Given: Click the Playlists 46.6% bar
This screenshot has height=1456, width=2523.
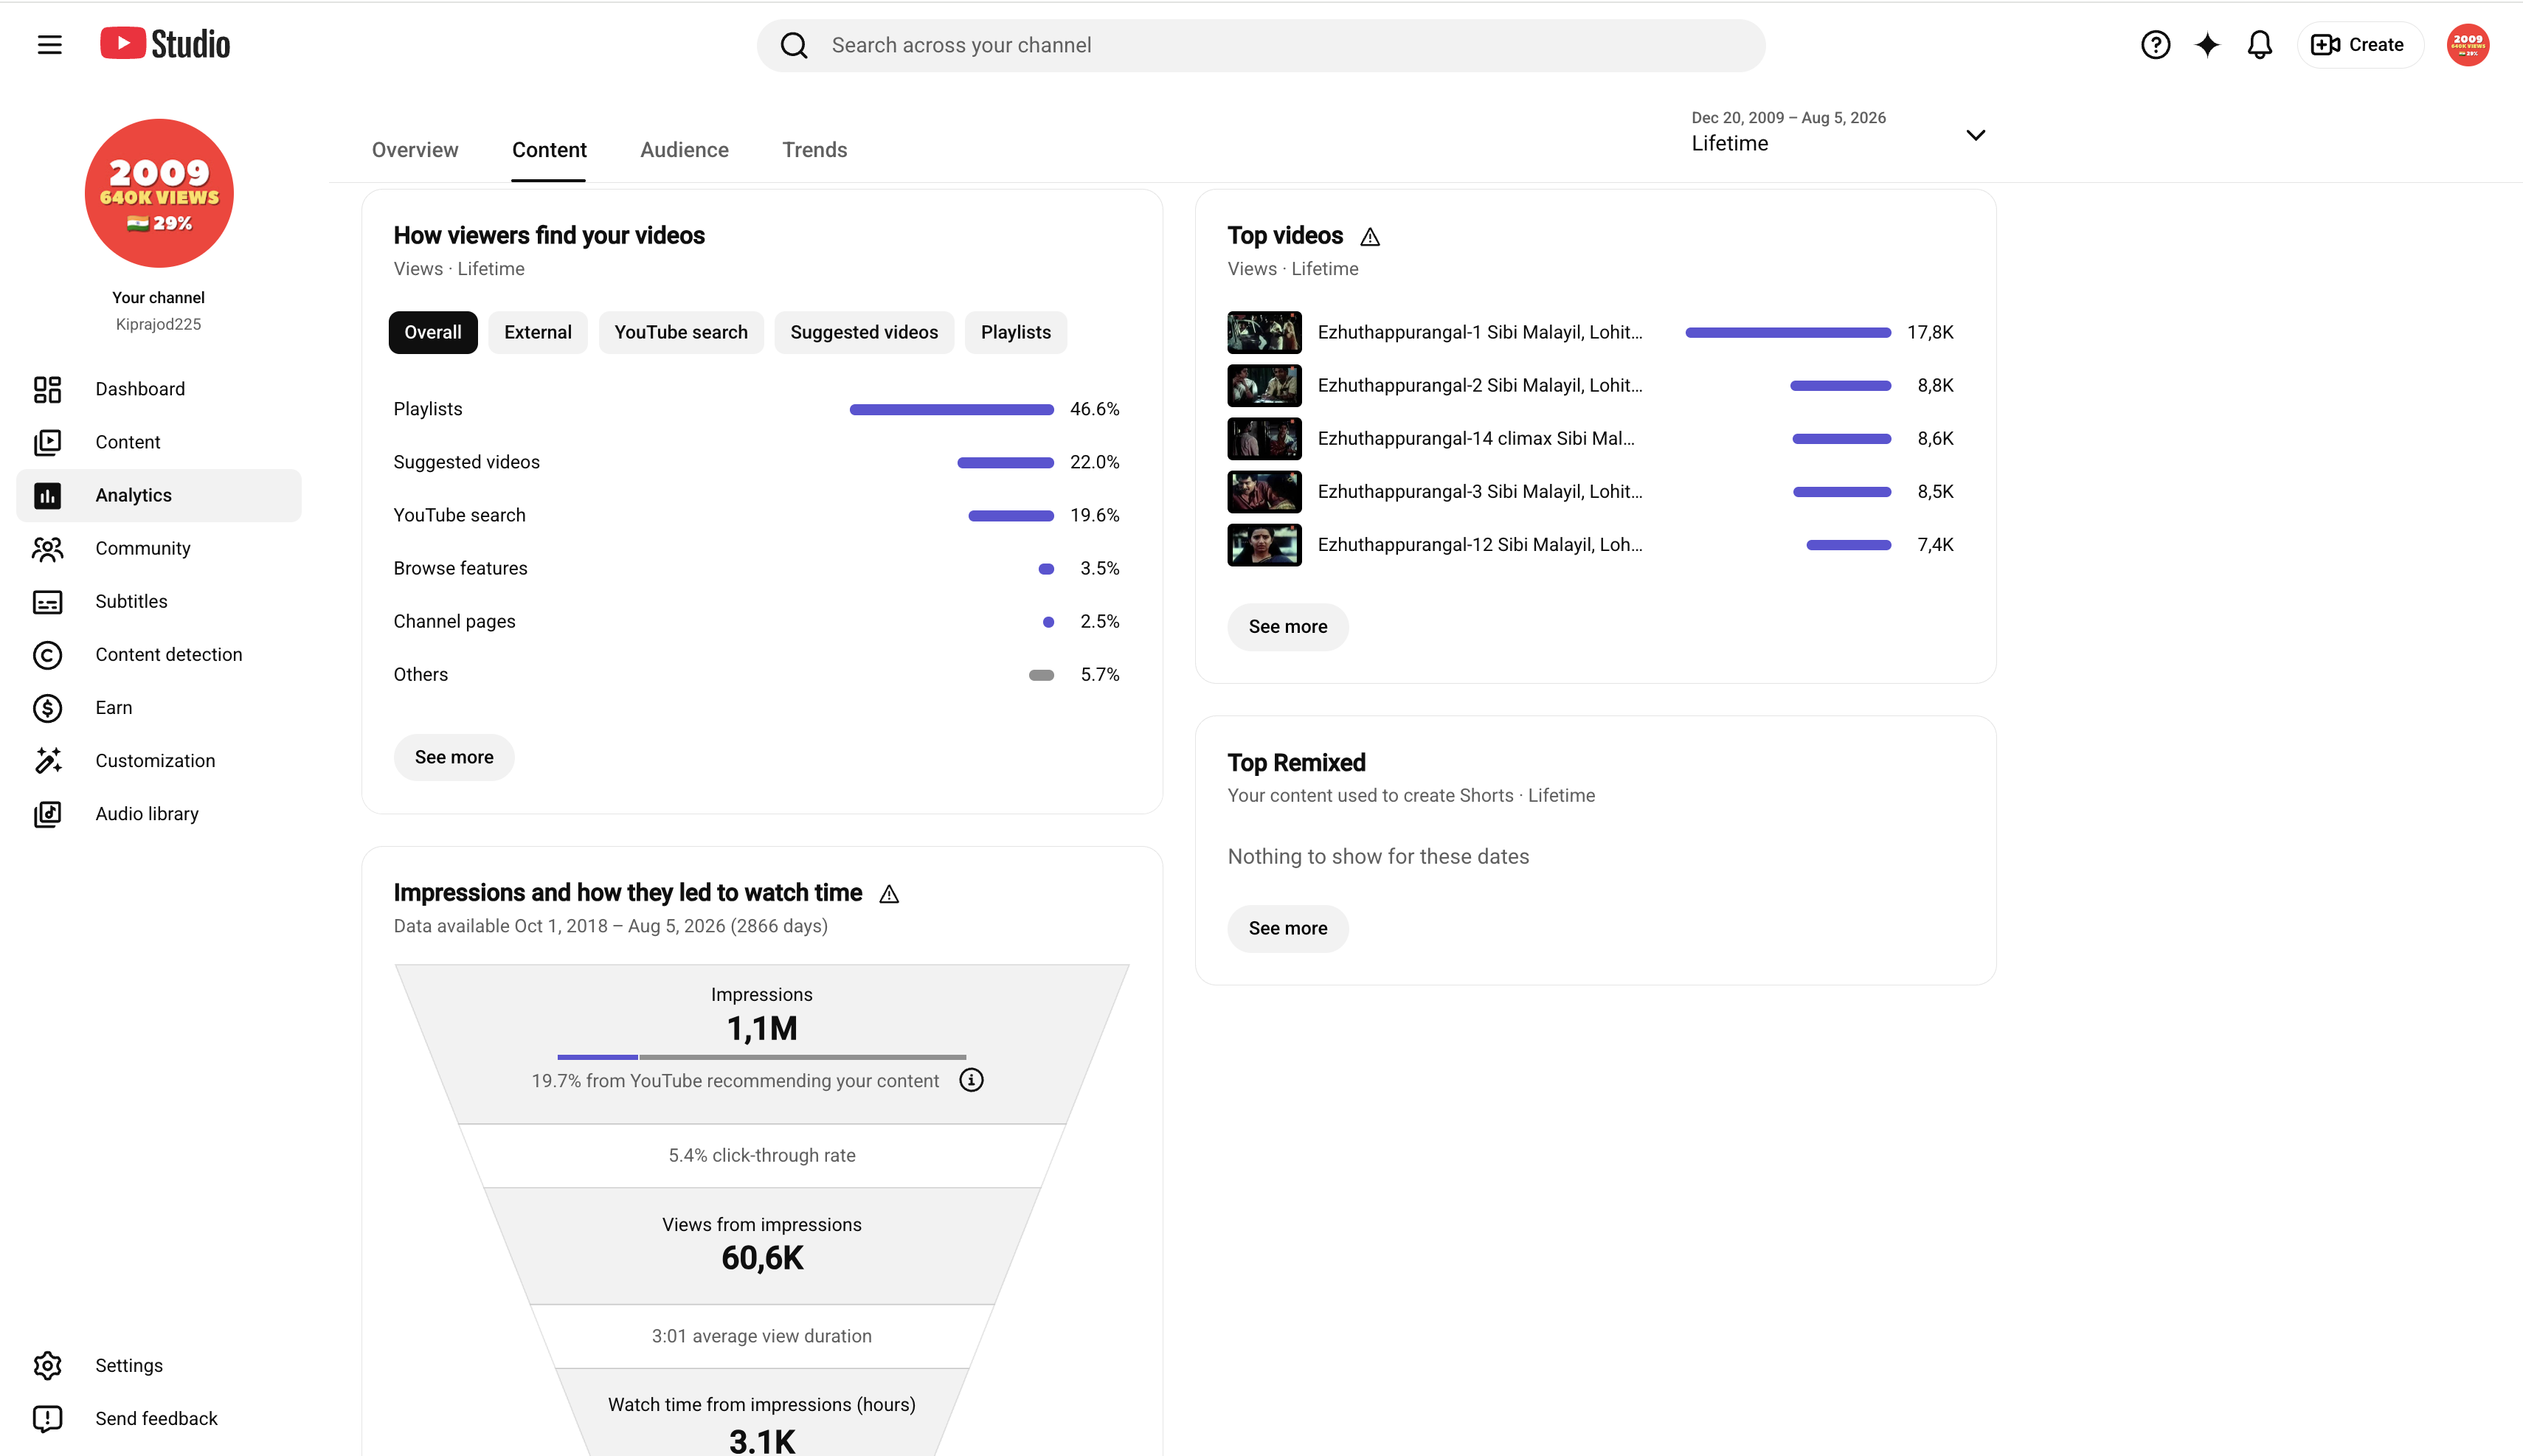Looking at the screenshot, I should [x=951, y=409].
